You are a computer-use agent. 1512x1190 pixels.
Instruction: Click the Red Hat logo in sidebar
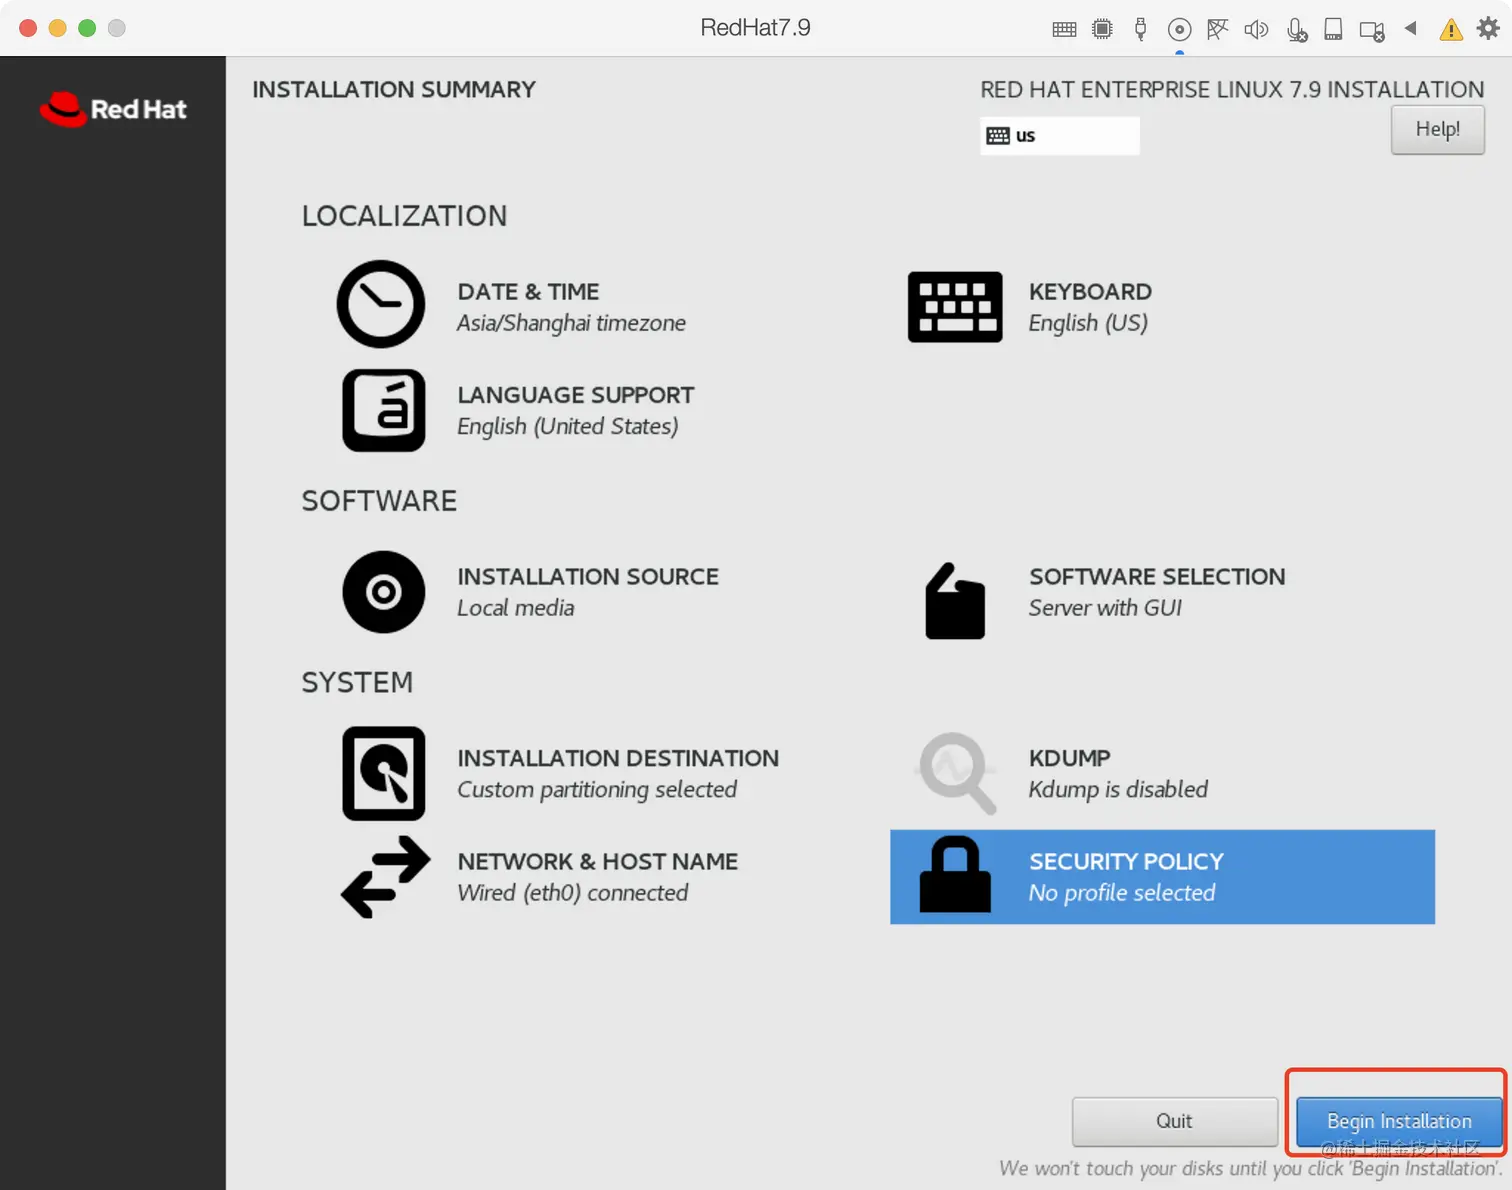(x=113, y=109)
